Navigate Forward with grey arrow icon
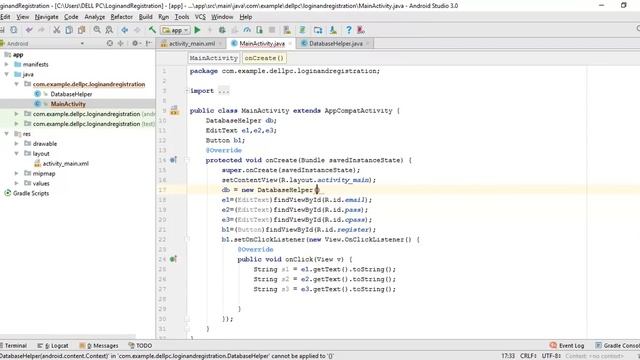640x360 pixels. pyautogui.click(x=137, y=30)
